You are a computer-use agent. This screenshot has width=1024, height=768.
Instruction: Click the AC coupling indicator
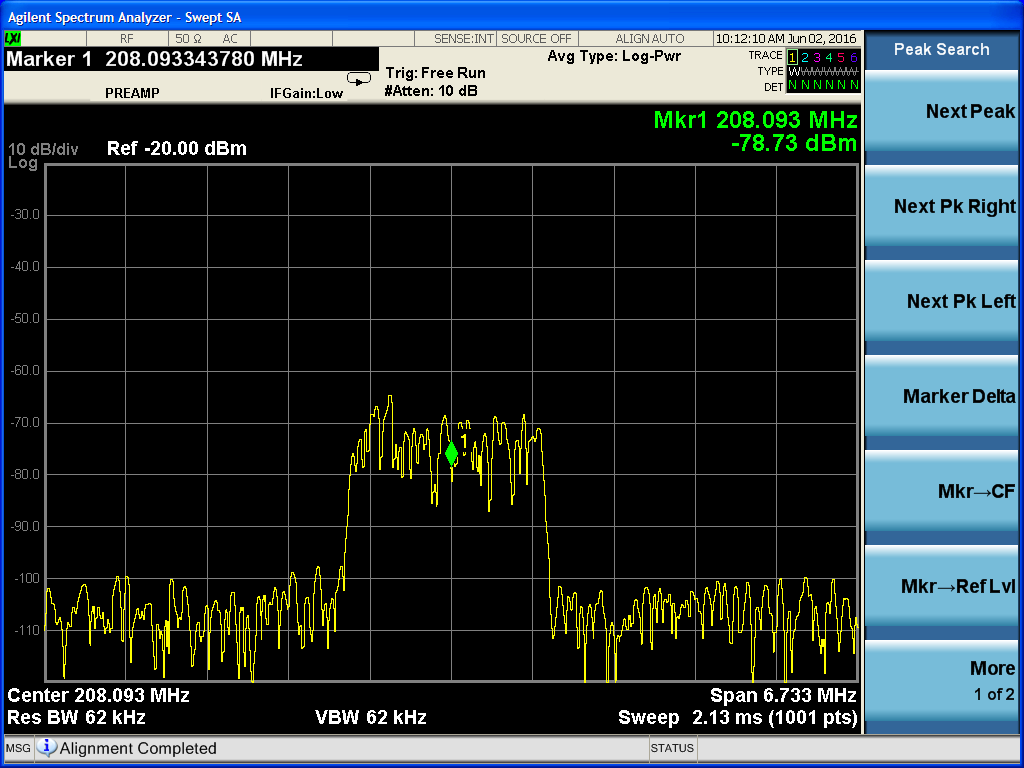tap(230, 39)
